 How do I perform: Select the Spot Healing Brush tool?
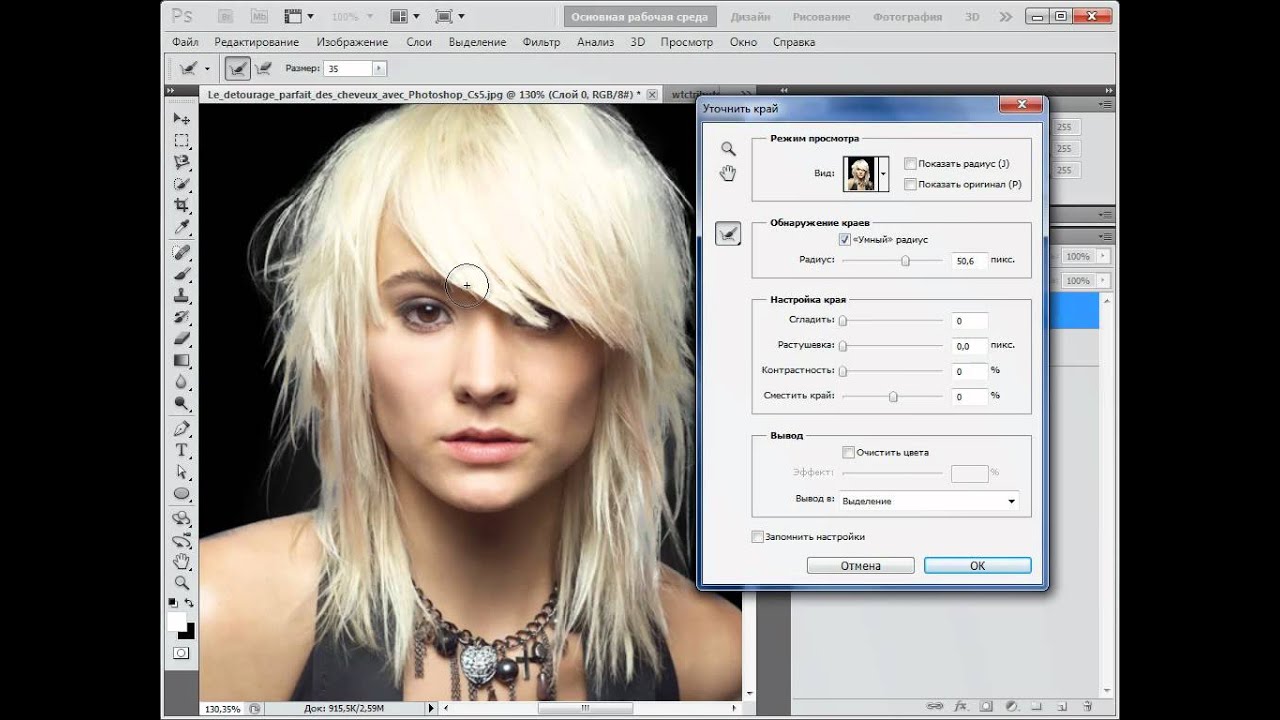pyautogui.click(x=182, y=252)
